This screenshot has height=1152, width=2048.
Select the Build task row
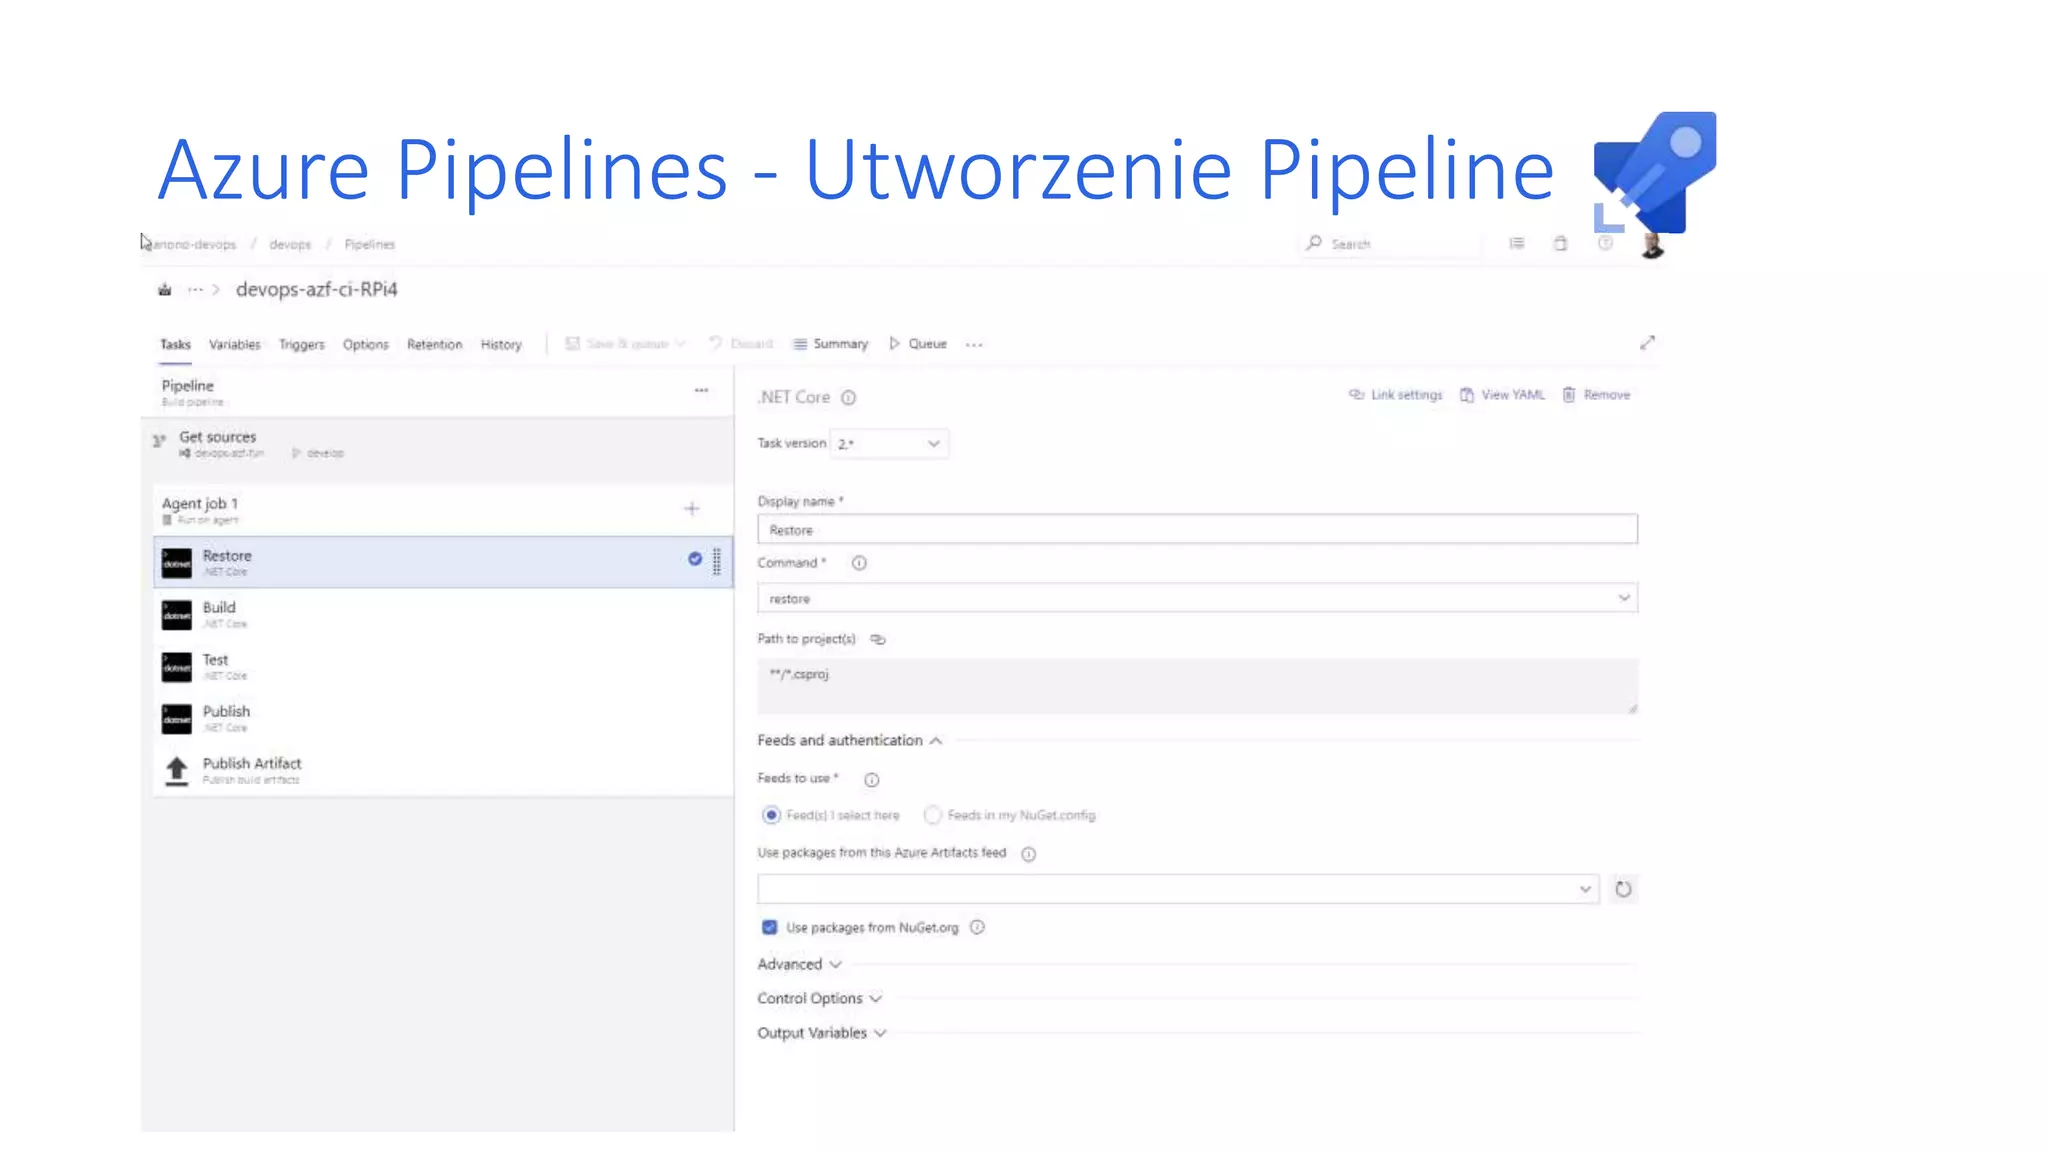tap(443, 615)
